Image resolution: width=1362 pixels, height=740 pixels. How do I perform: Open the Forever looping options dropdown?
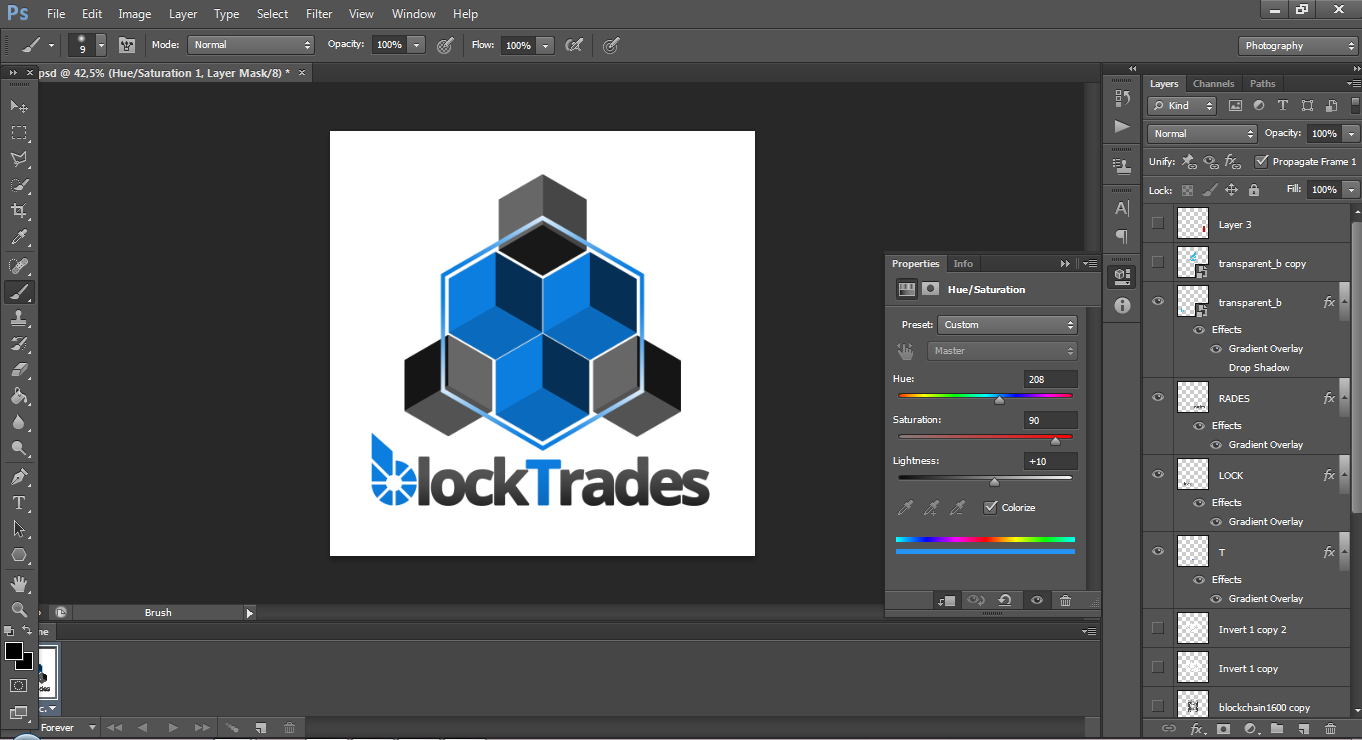[69, 728]
